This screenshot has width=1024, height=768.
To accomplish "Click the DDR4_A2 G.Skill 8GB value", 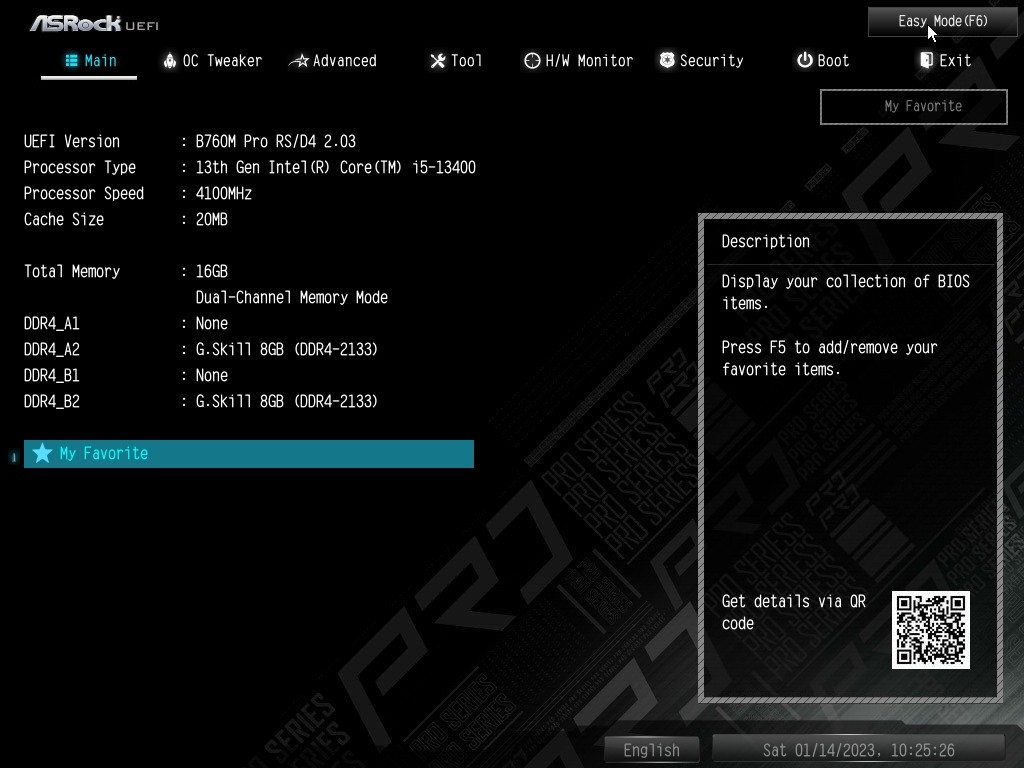I will [287, 350].
